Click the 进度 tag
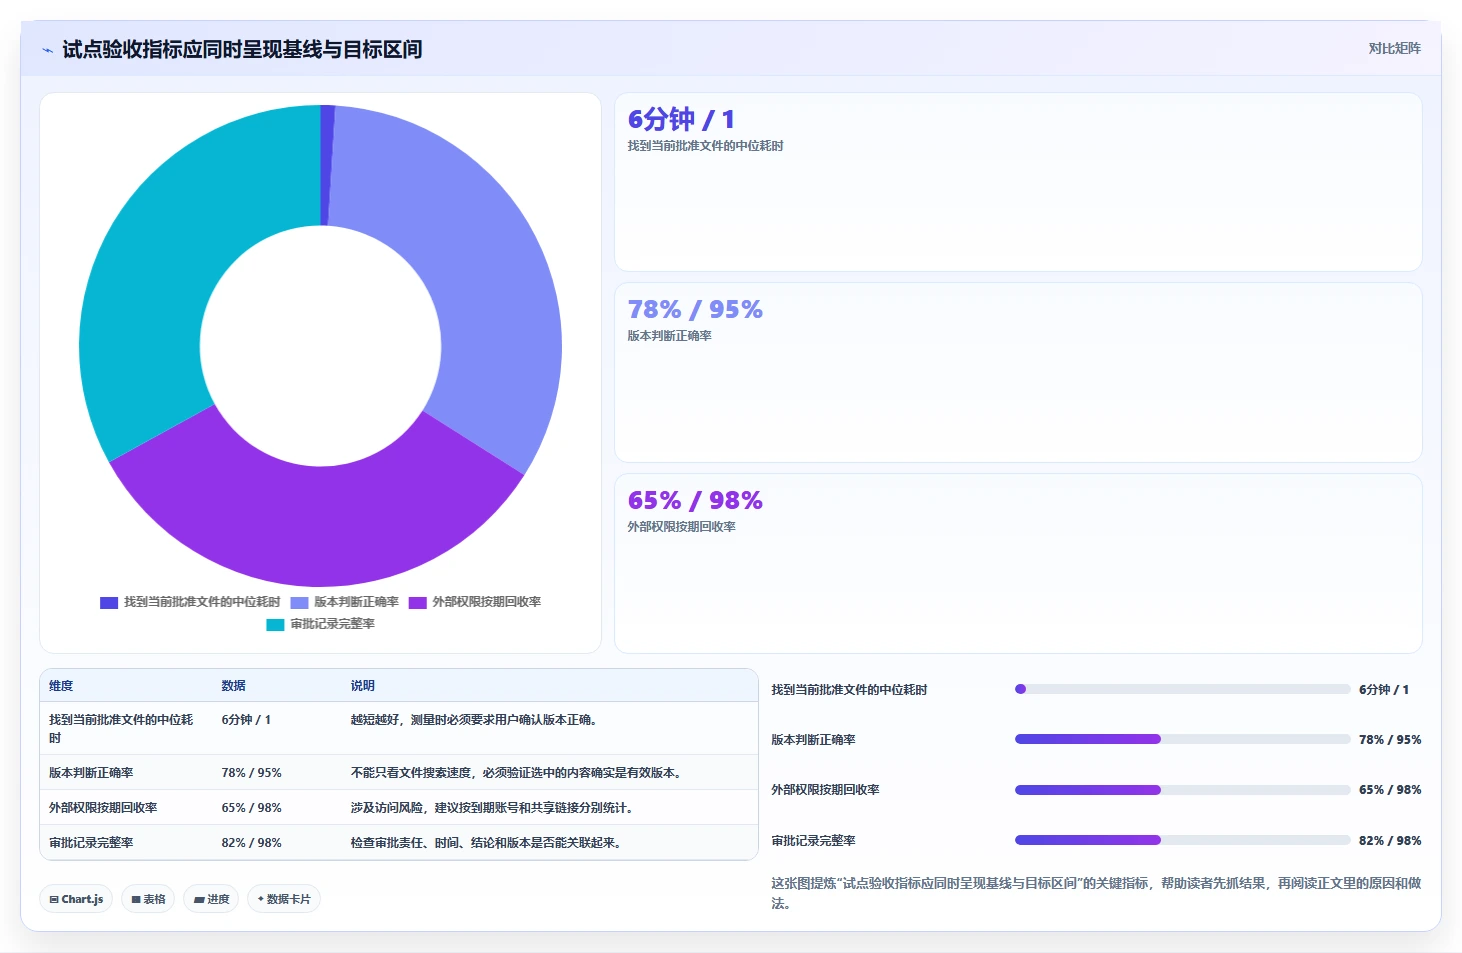Viewport: 1462px width, 953px height. (211, 899)
